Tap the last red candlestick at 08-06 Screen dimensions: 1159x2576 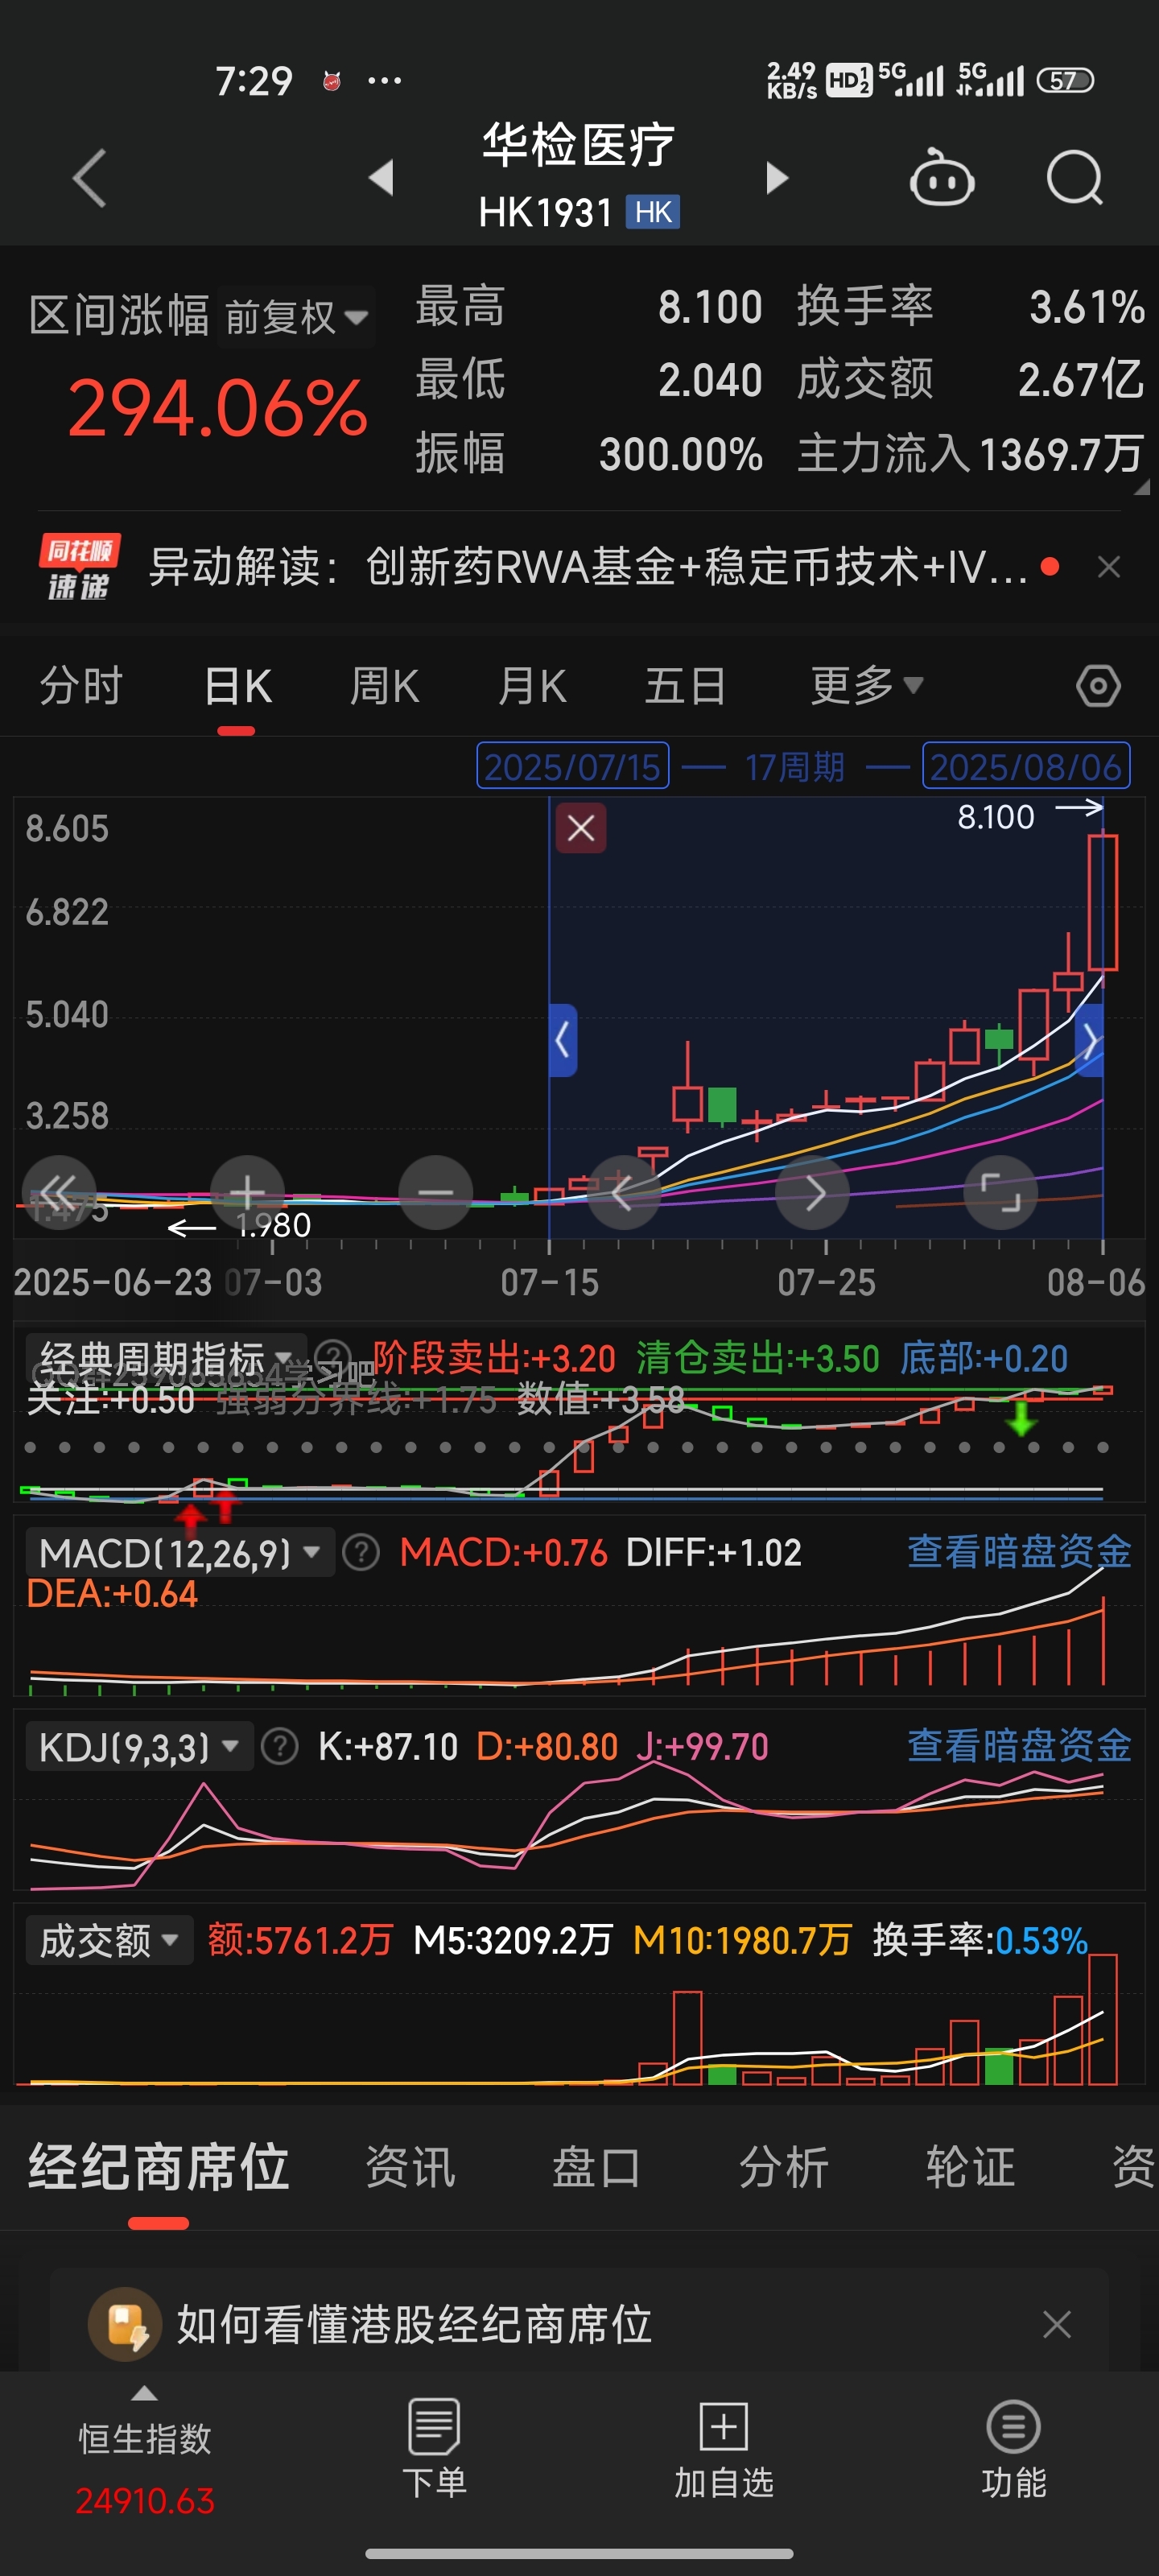[x=1102, y=902]
